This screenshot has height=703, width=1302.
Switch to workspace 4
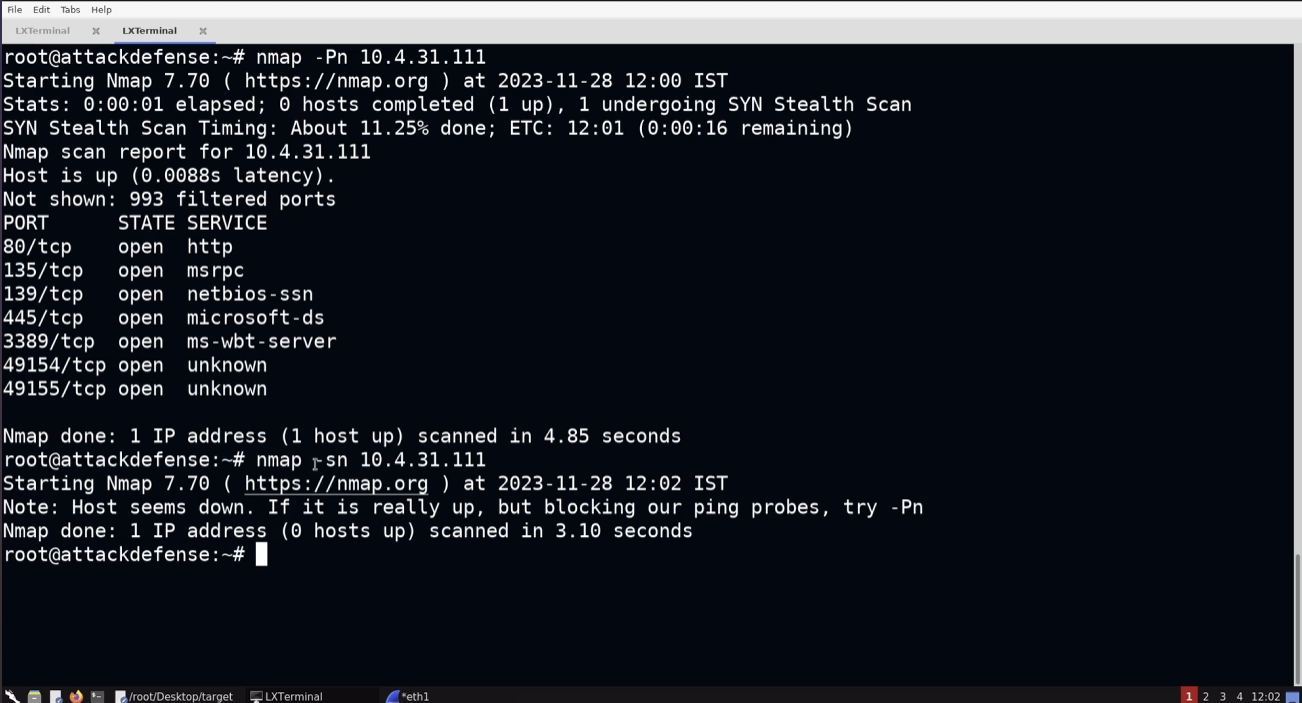tap(1239, 696)
